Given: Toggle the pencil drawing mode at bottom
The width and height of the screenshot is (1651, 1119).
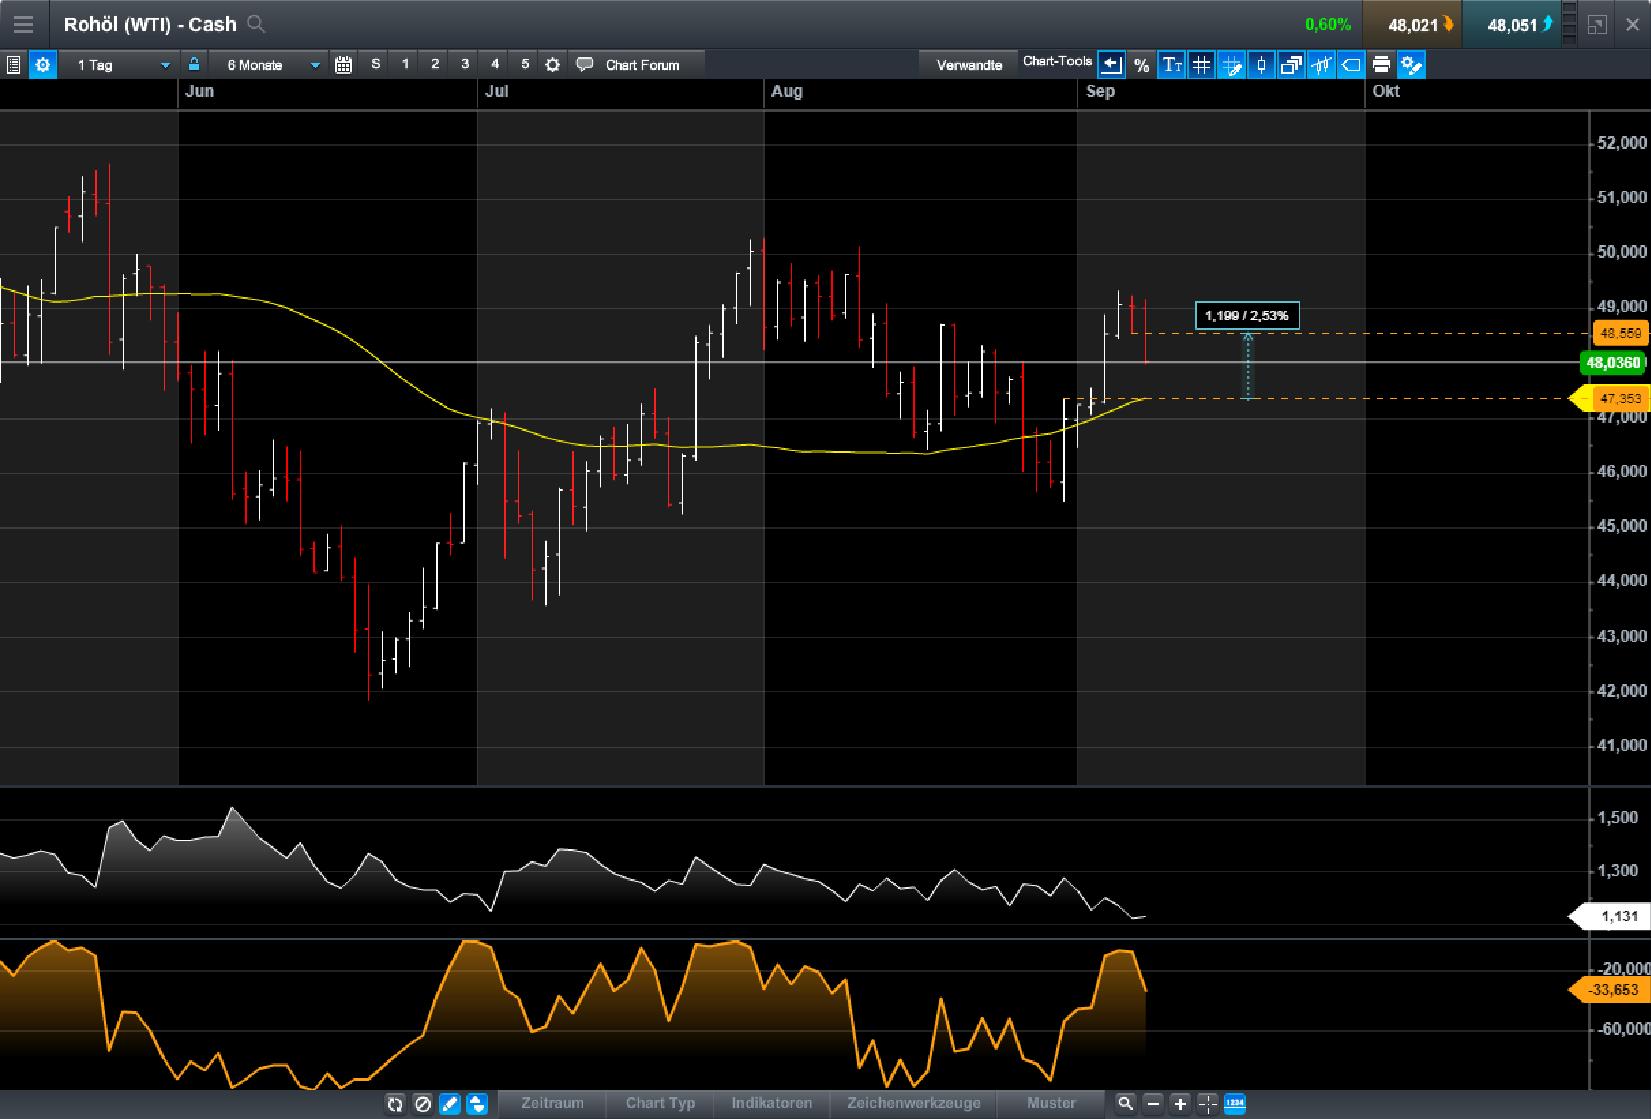Looking at the screenshot, I should point(449,1104).
